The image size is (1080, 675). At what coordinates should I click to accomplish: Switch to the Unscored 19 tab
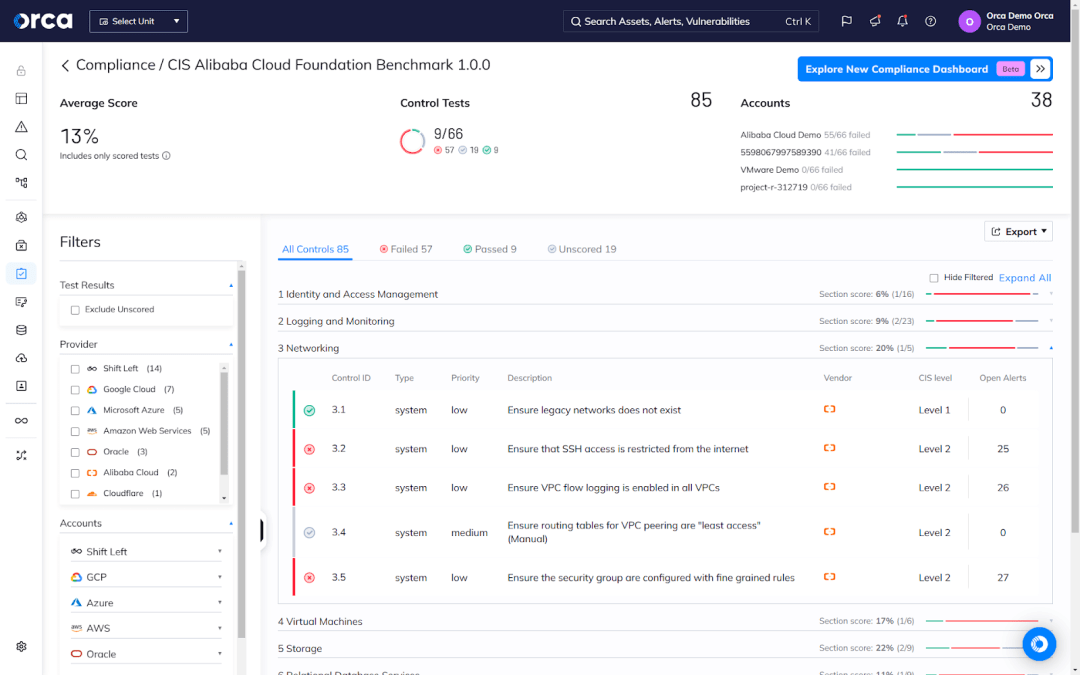(x=582, y=249)
